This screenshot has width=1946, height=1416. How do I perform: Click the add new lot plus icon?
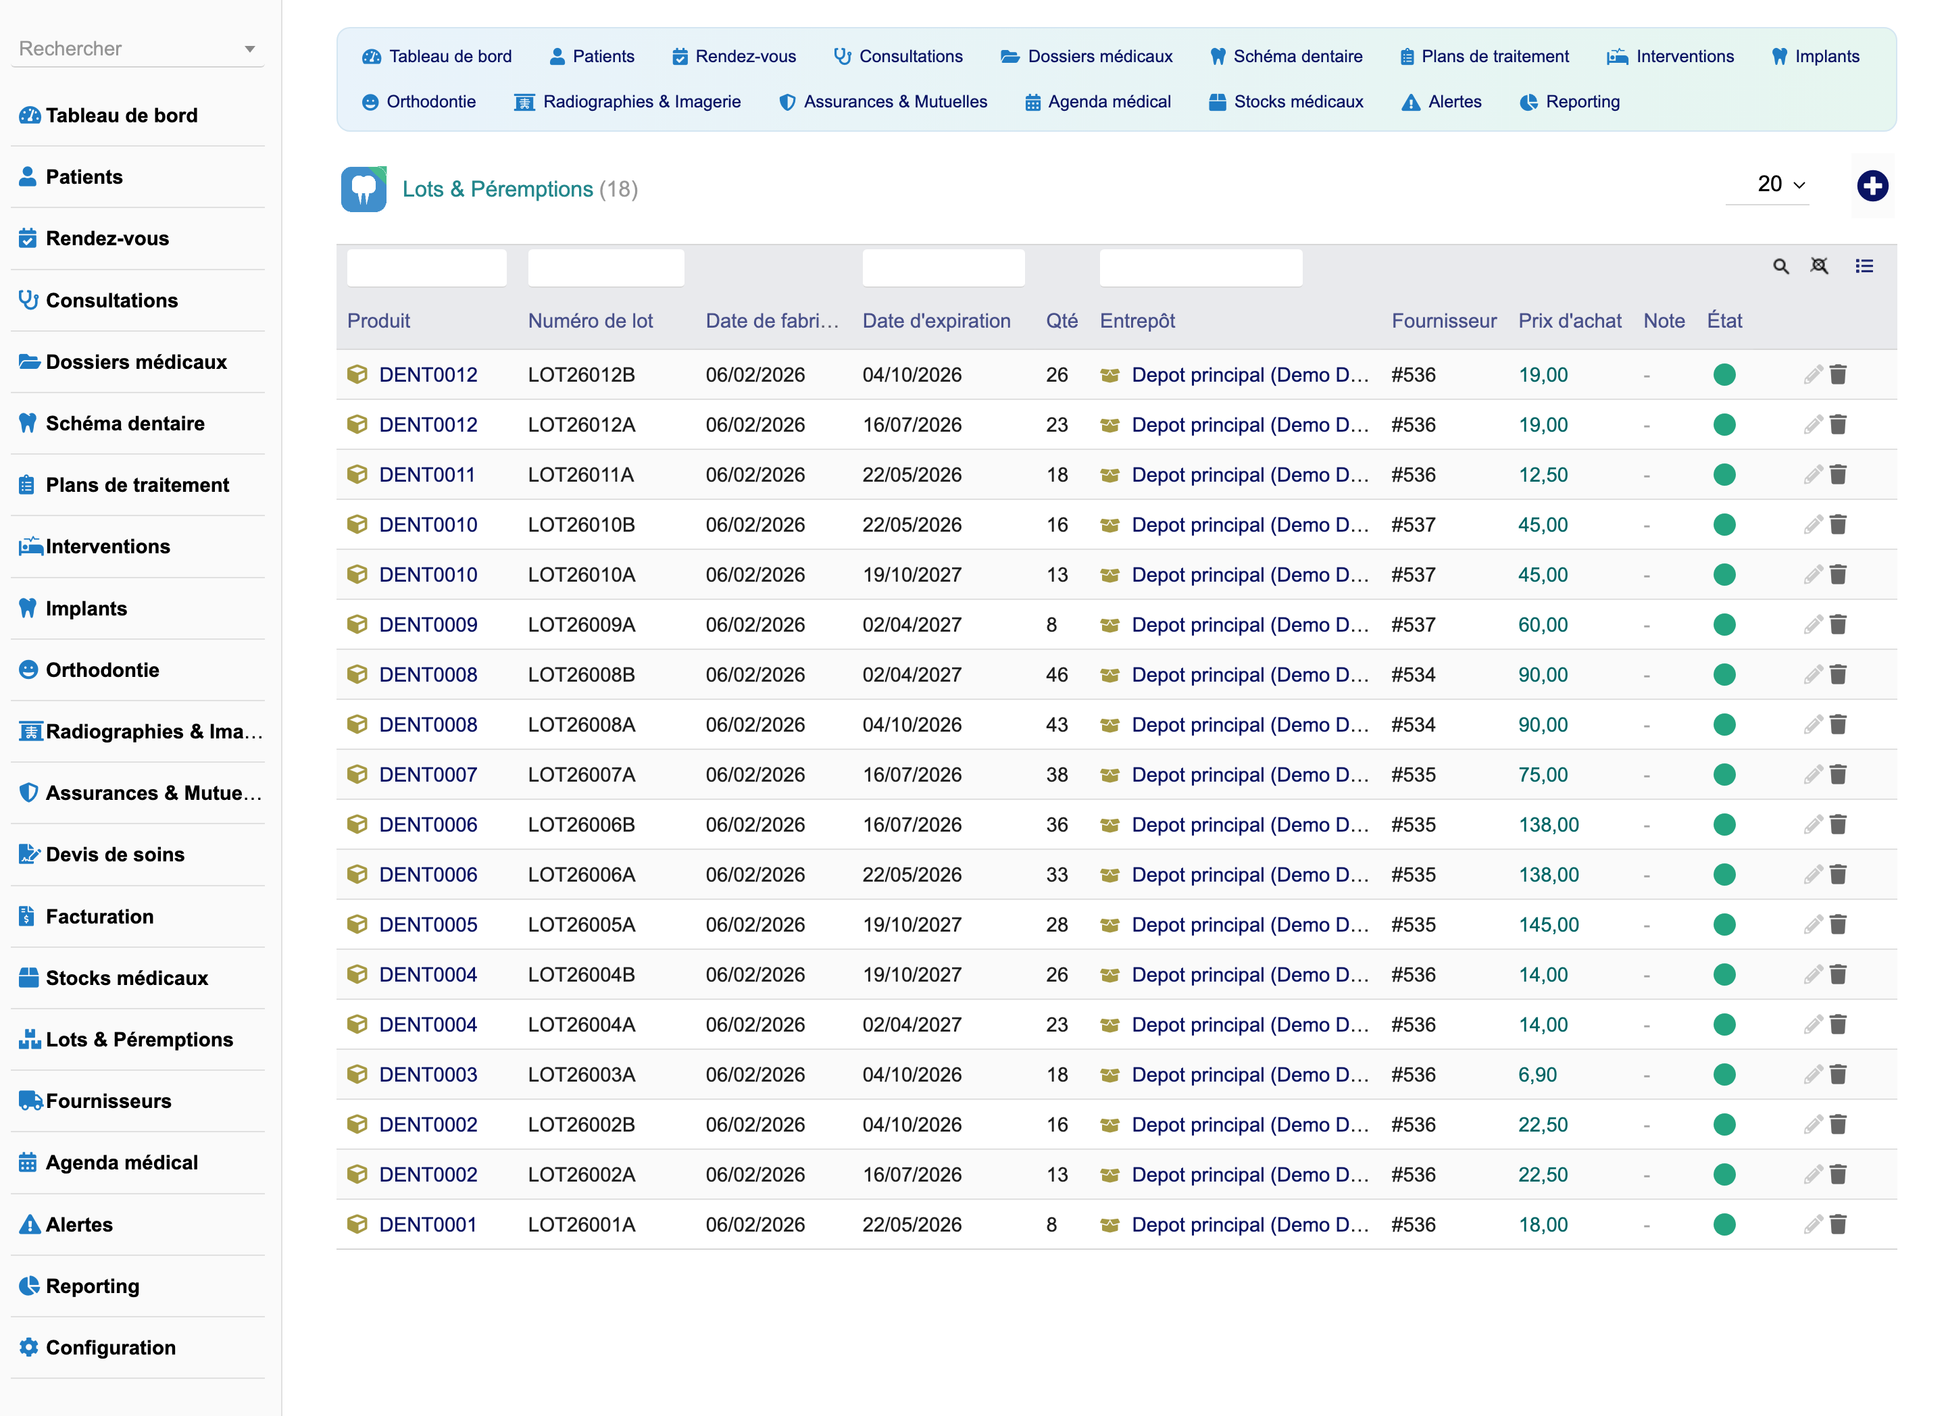tap(1872, 186)
